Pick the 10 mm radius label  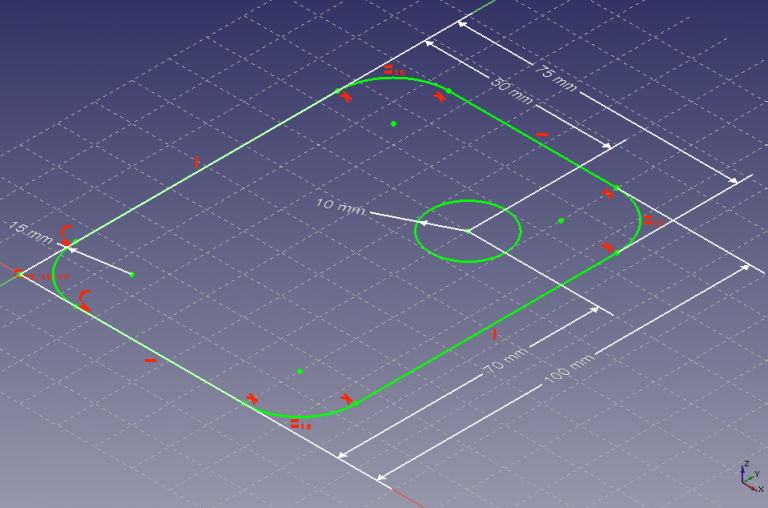340,206
